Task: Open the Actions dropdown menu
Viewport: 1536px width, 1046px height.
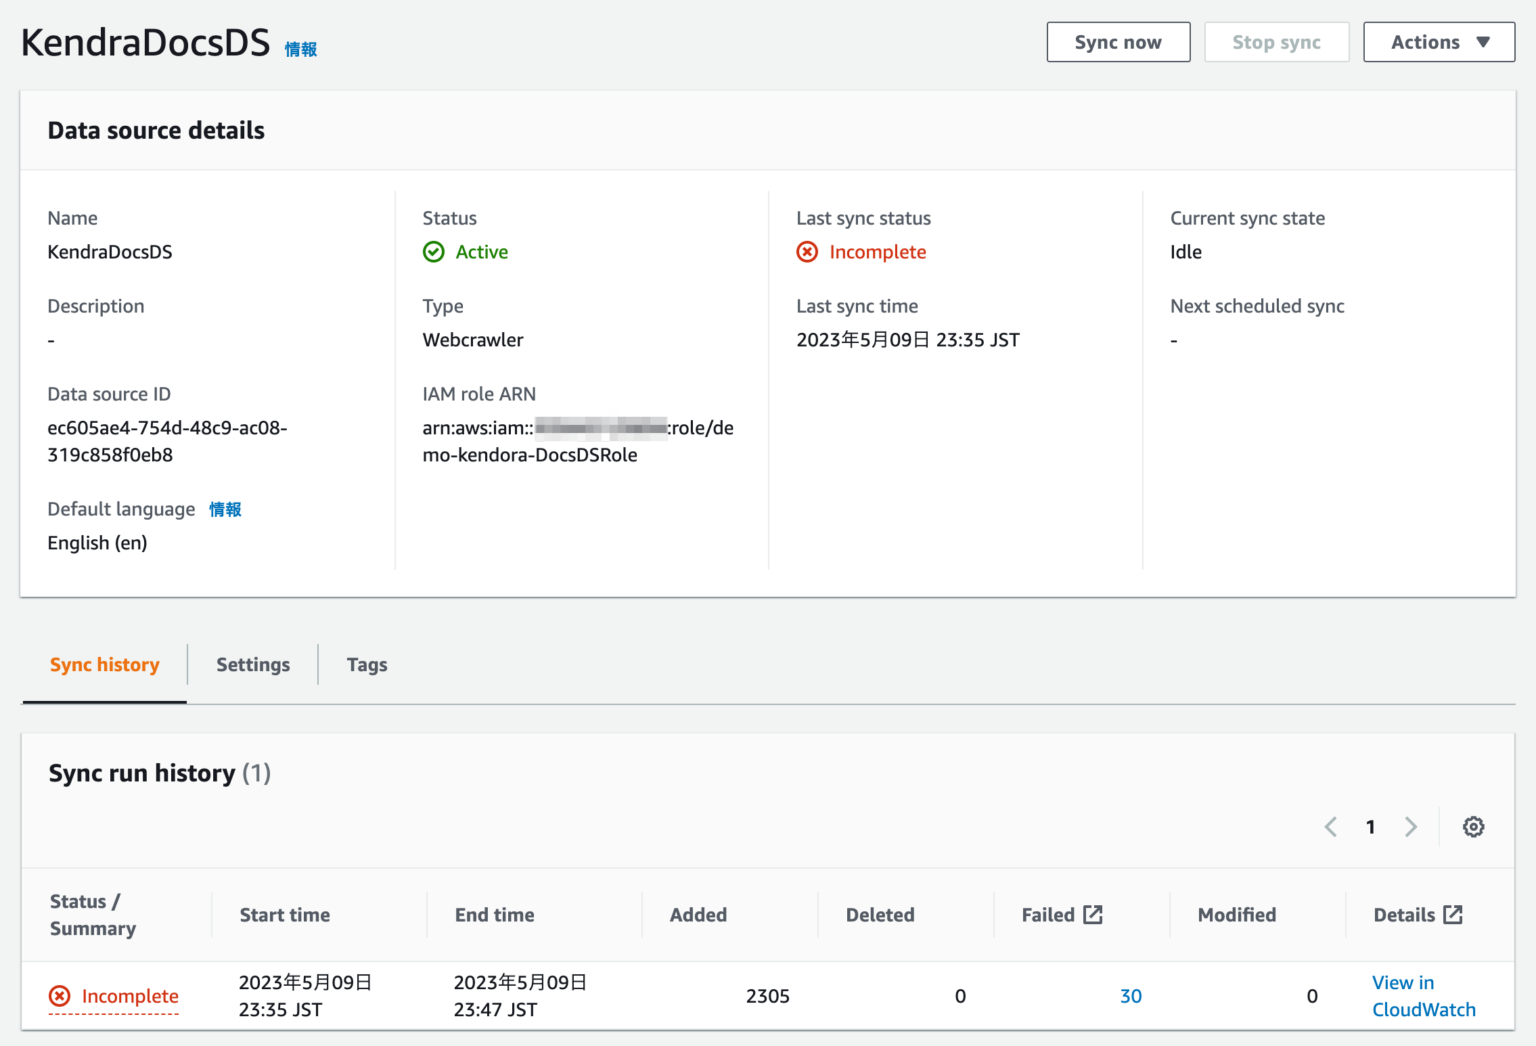Action: pyautogui.click(x=1438, y=42)
